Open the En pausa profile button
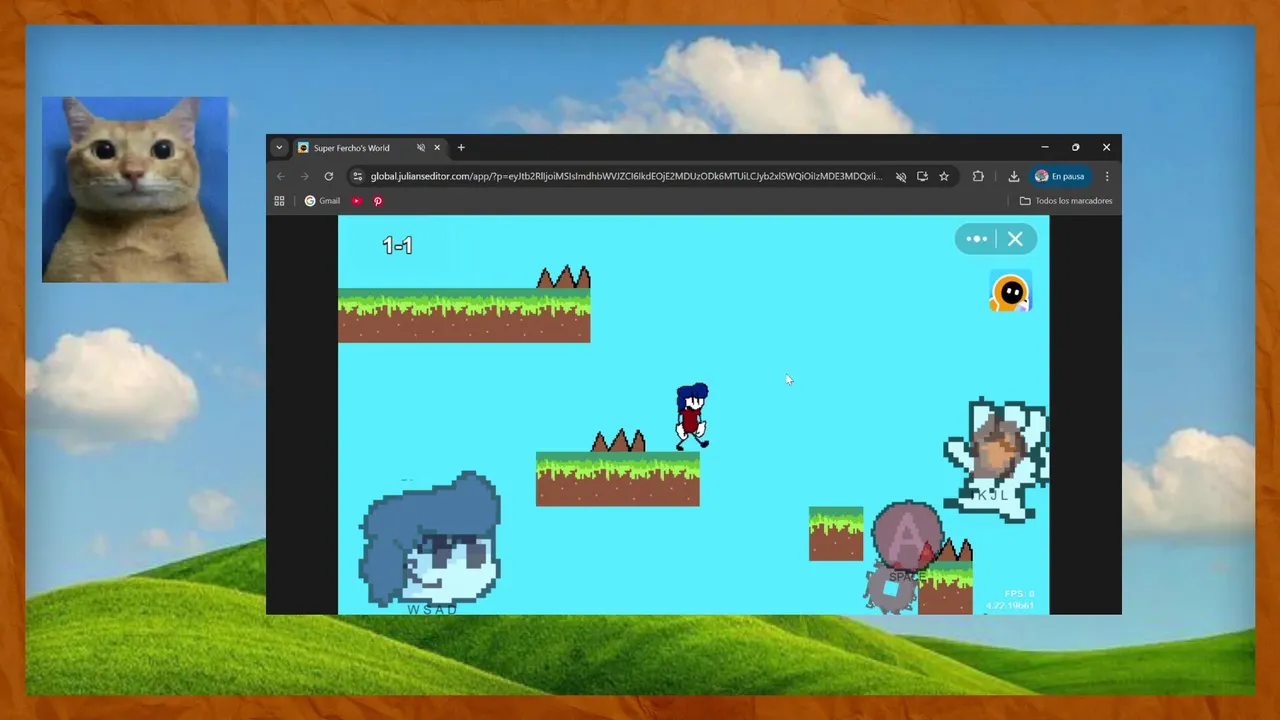This screenshot has height=720, width=1280. [x=1060, y=176]
